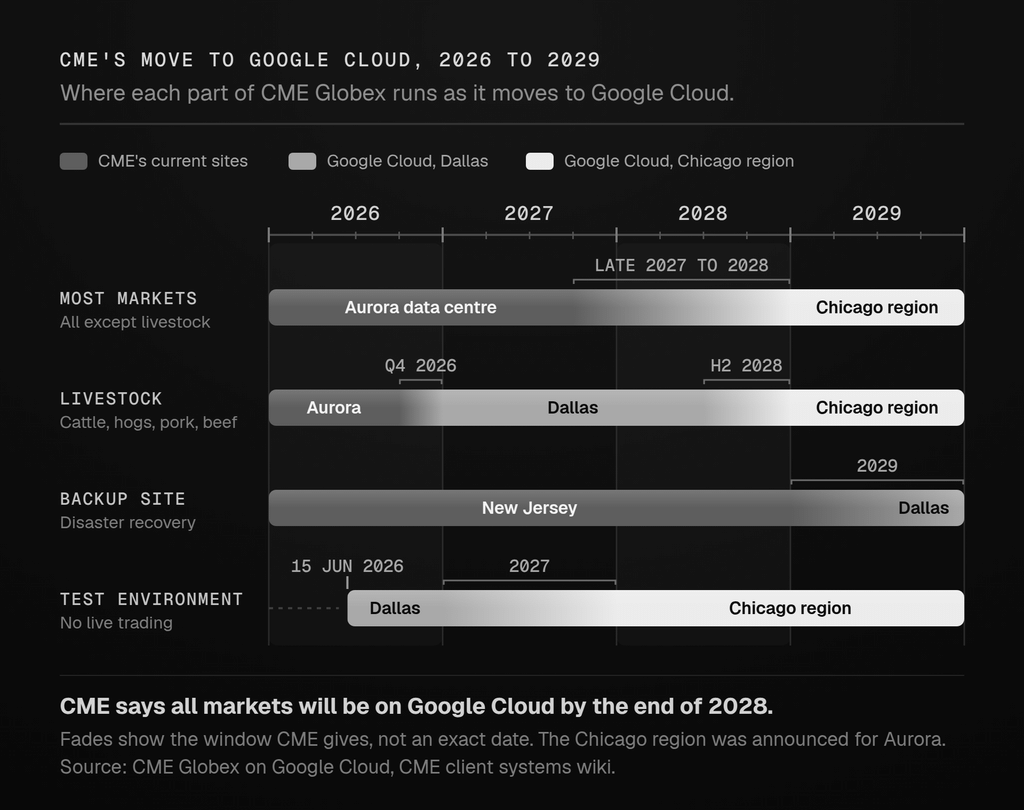
Task: Click 'Dallas' in Backup Site bar
Action: coord(923,508)
